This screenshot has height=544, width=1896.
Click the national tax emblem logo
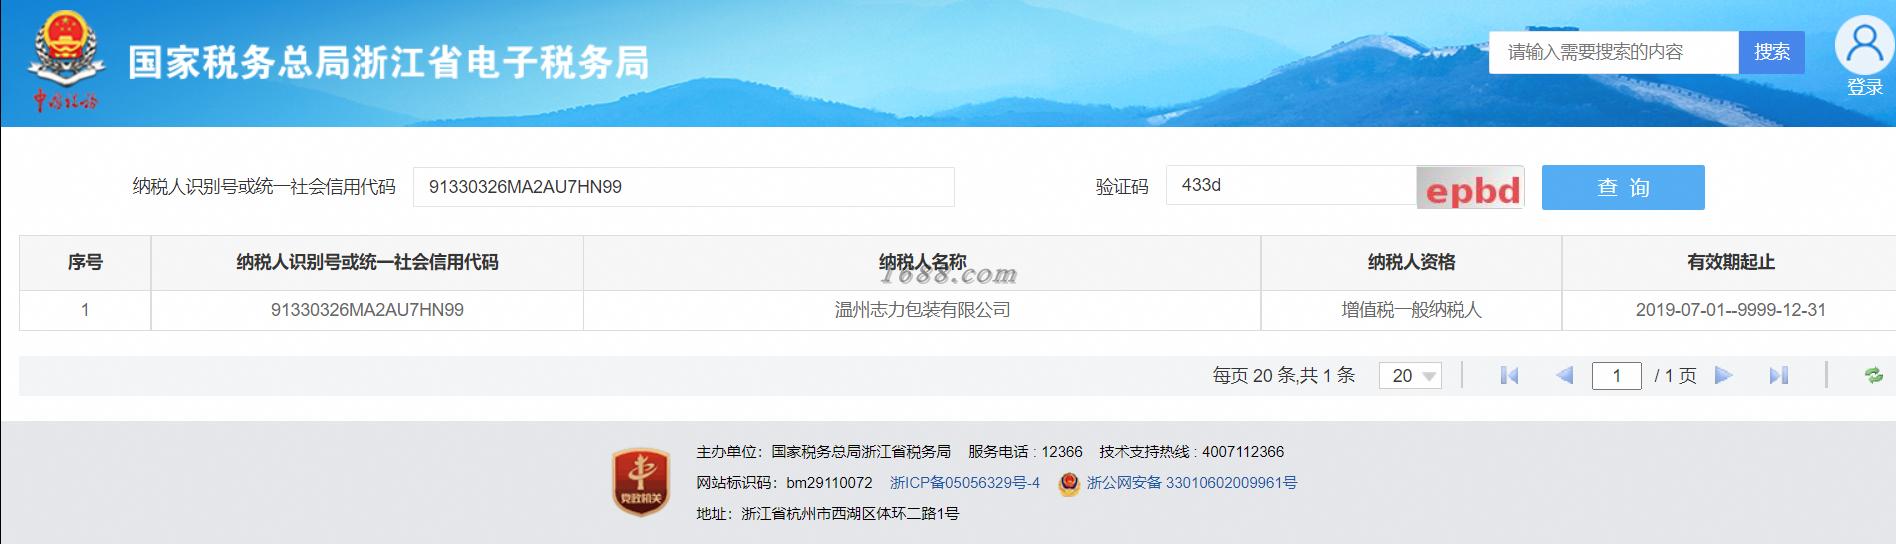(64, 60)
